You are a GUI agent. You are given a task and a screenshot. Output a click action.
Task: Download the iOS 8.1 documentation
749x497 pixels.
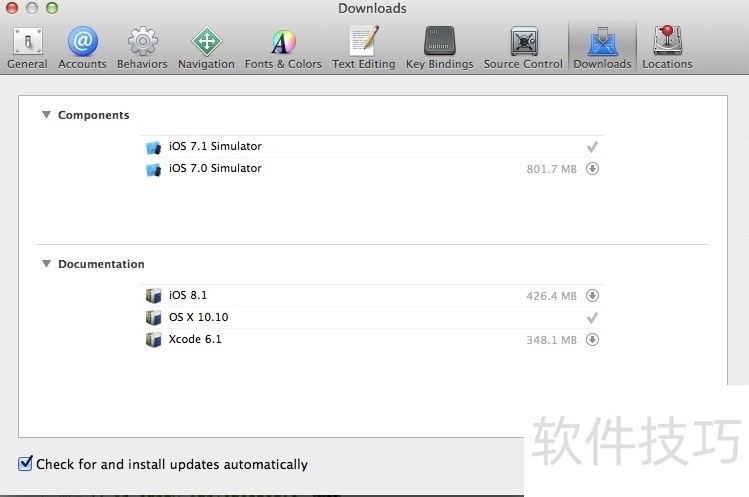click(592, 296)
